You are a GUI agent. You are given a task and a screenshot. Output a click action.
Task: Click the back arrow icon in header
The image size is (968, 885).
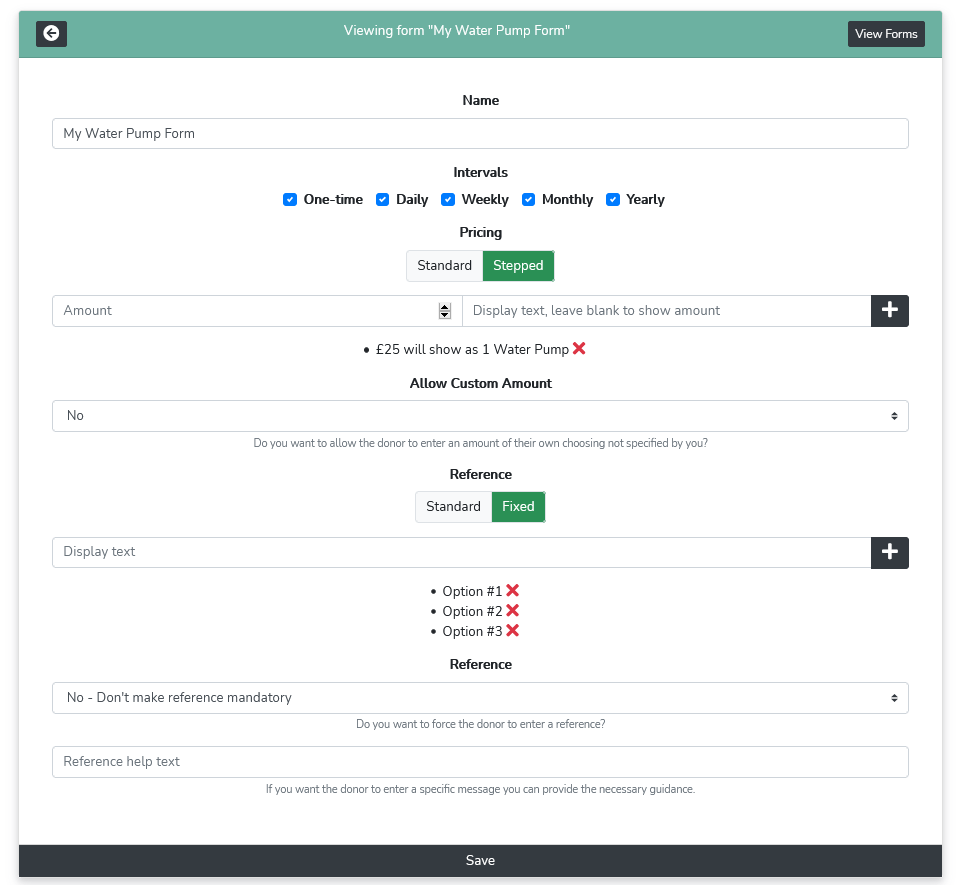(51, 33)
